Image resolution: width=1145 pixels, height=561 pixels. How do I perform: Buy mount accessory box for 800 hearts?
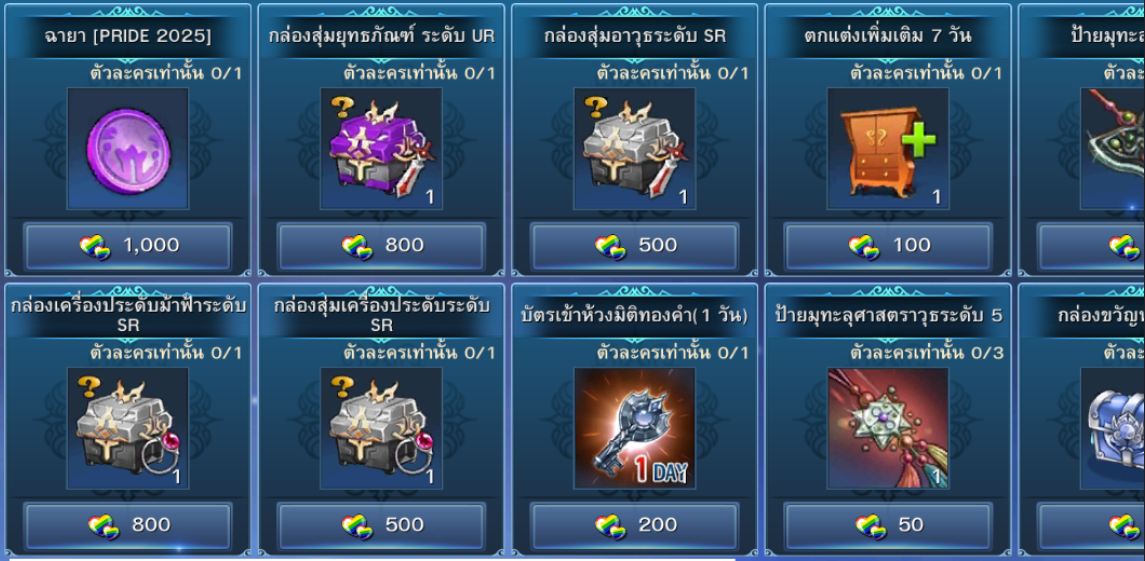click(x=128, y=525)
